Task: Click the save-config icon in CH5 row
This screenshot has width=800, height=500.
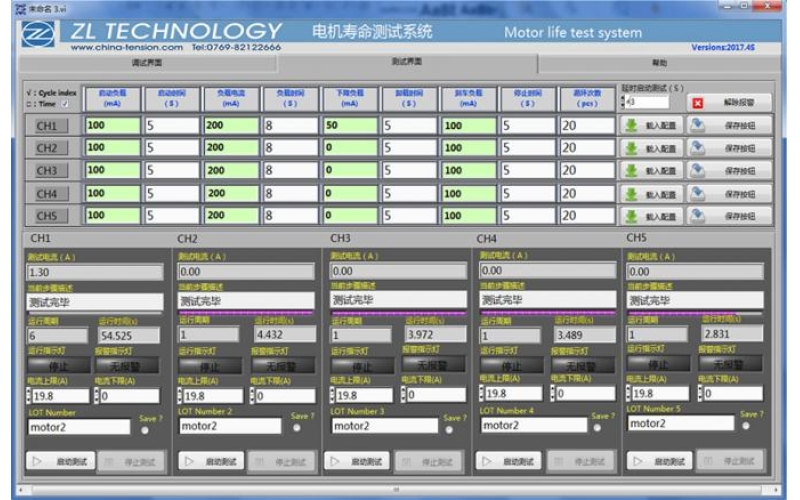Action: point(697,215)
